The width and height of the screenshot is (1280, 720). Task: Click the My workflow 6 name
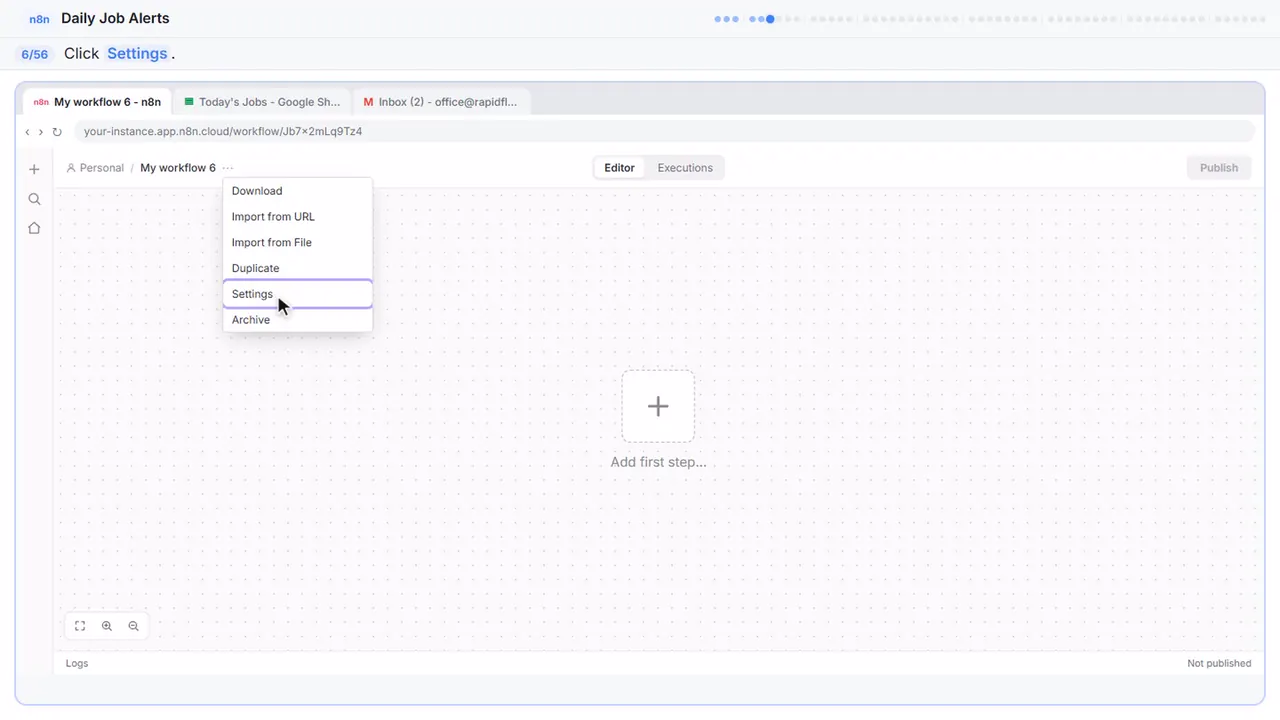[x=178, y=168]
